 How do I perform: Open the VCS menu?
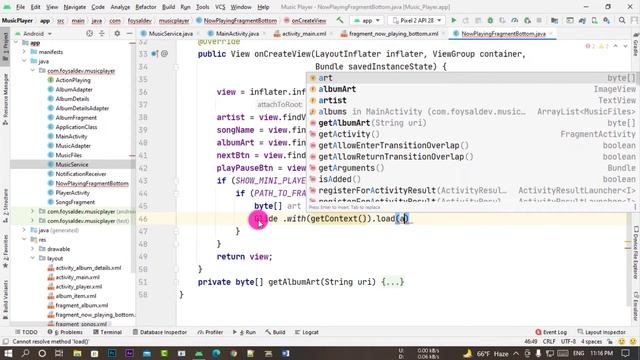[220, 7]
